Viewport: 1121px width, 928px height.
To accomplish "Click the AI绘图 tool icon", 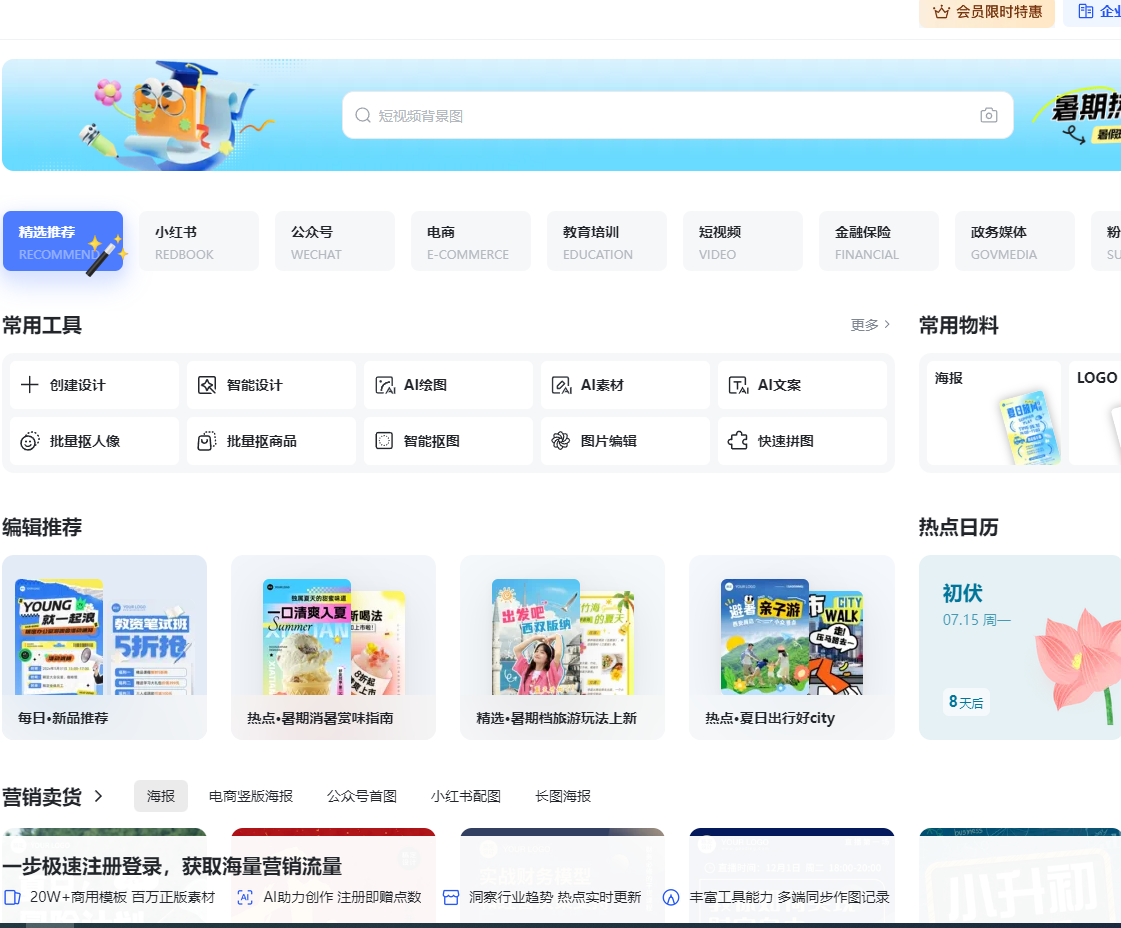I will pos(385,385).
